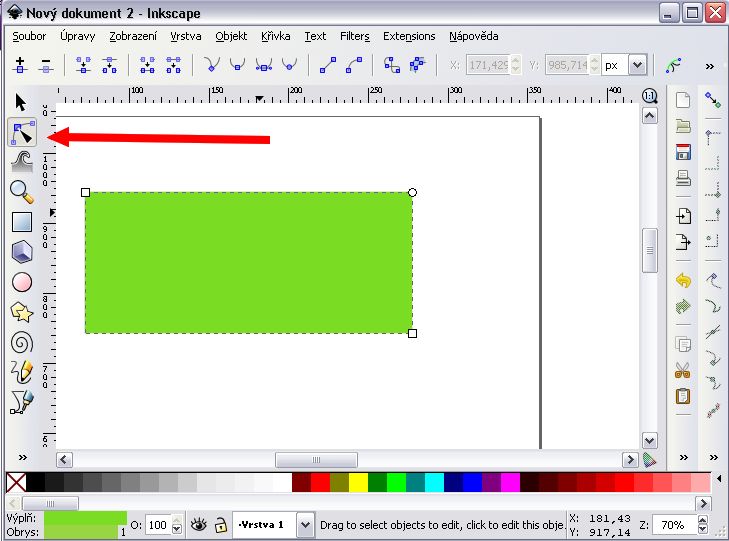Click Redo green arrow icon
729x541 pixels.
click(x=683, y=307)
